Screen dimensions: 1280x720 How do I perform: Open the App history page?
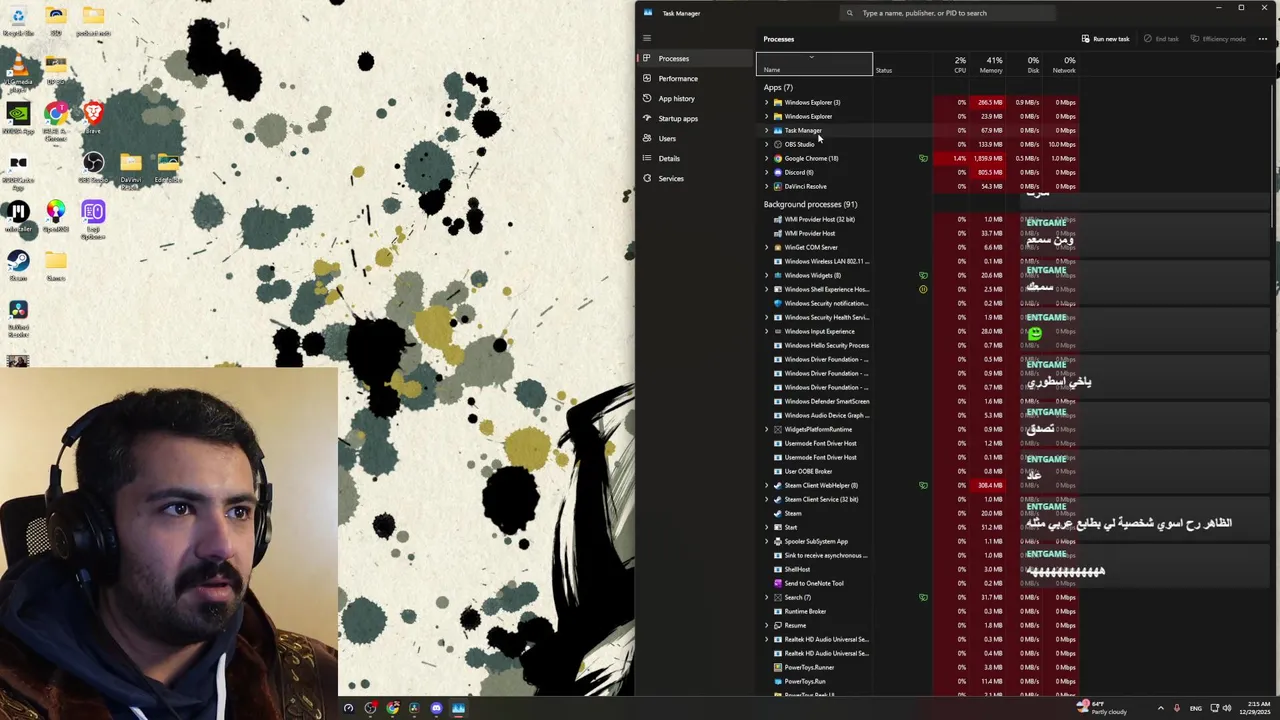[x=695, y=98]
